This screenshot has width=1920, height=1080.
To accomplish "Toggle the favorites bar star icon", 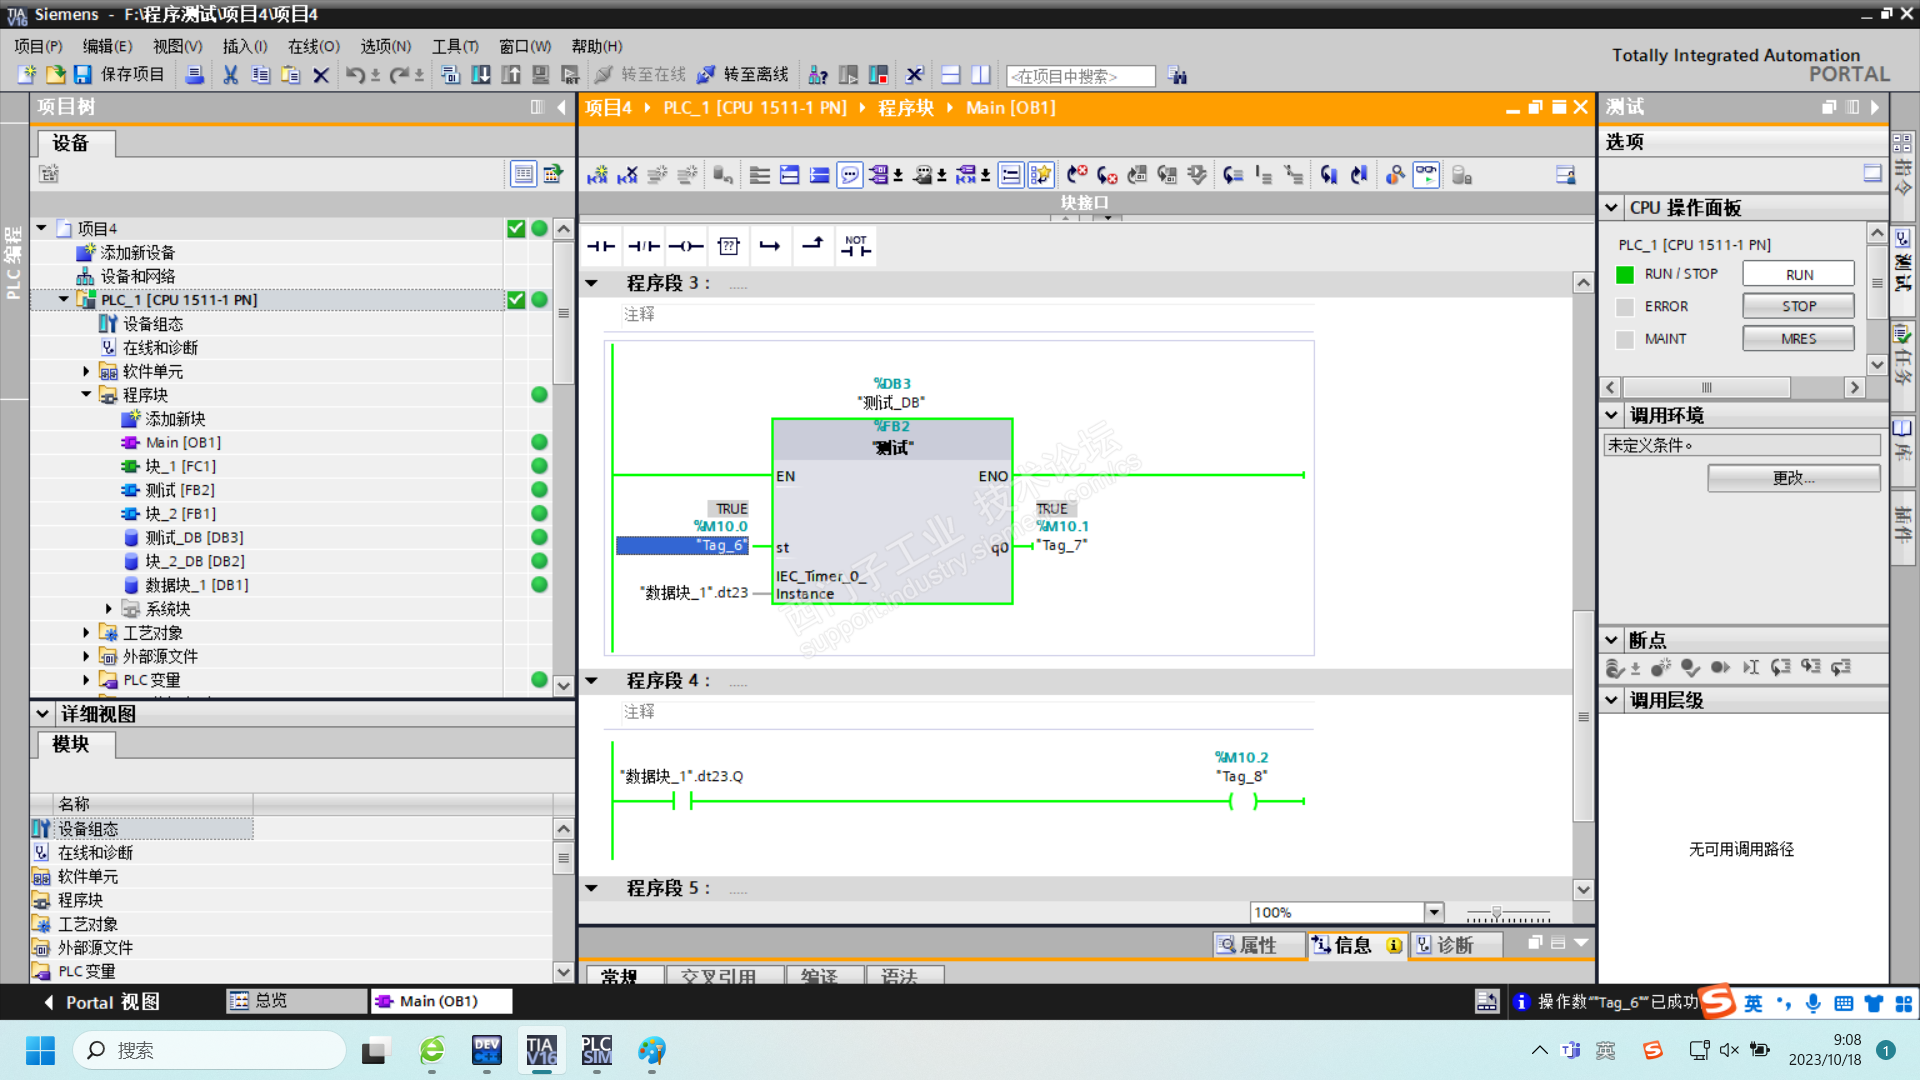I will click(x=1040, y=176).
